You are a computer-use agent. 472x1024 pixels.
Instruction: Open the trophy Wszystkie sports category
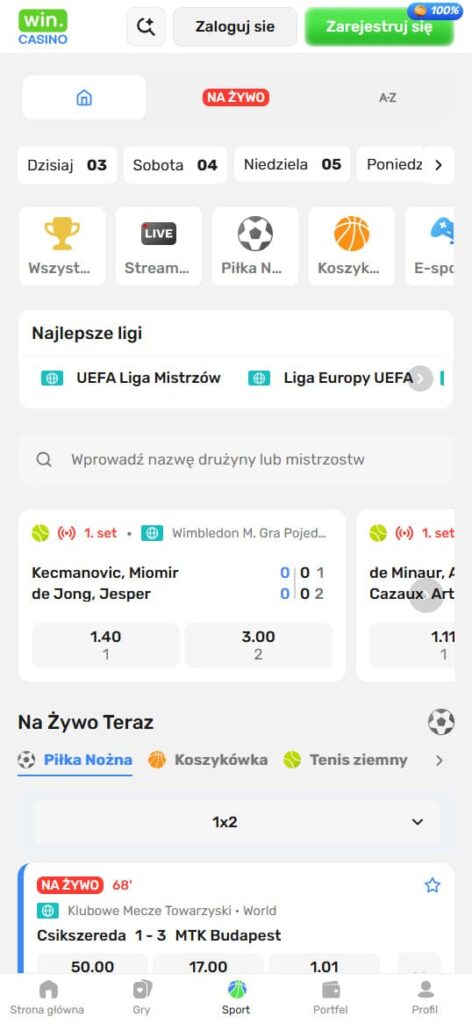pyautogui.click(x=62, y=246)
